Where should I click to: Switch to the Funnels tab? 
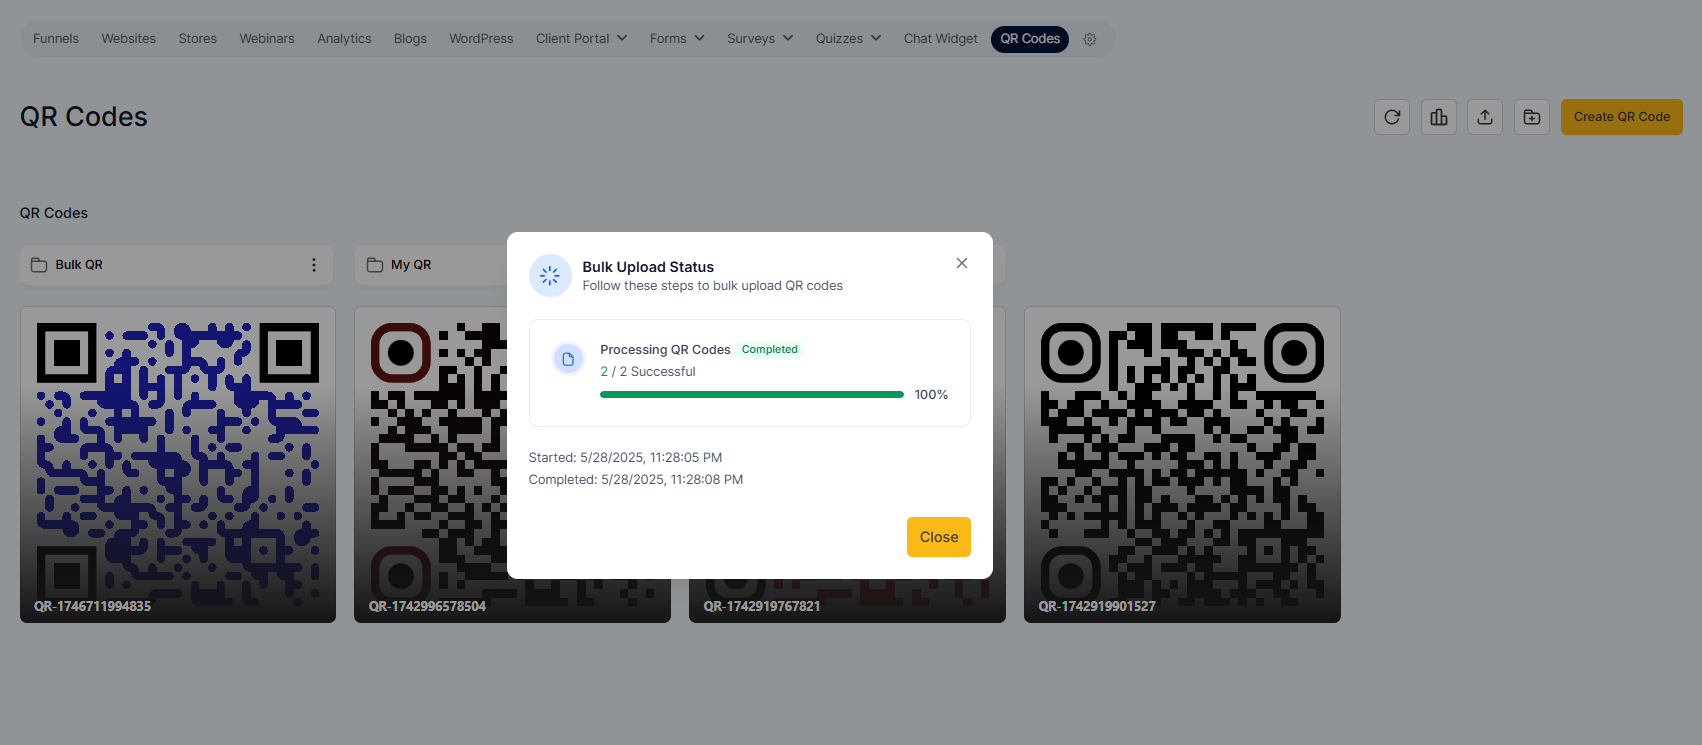[x=56, y=39]
